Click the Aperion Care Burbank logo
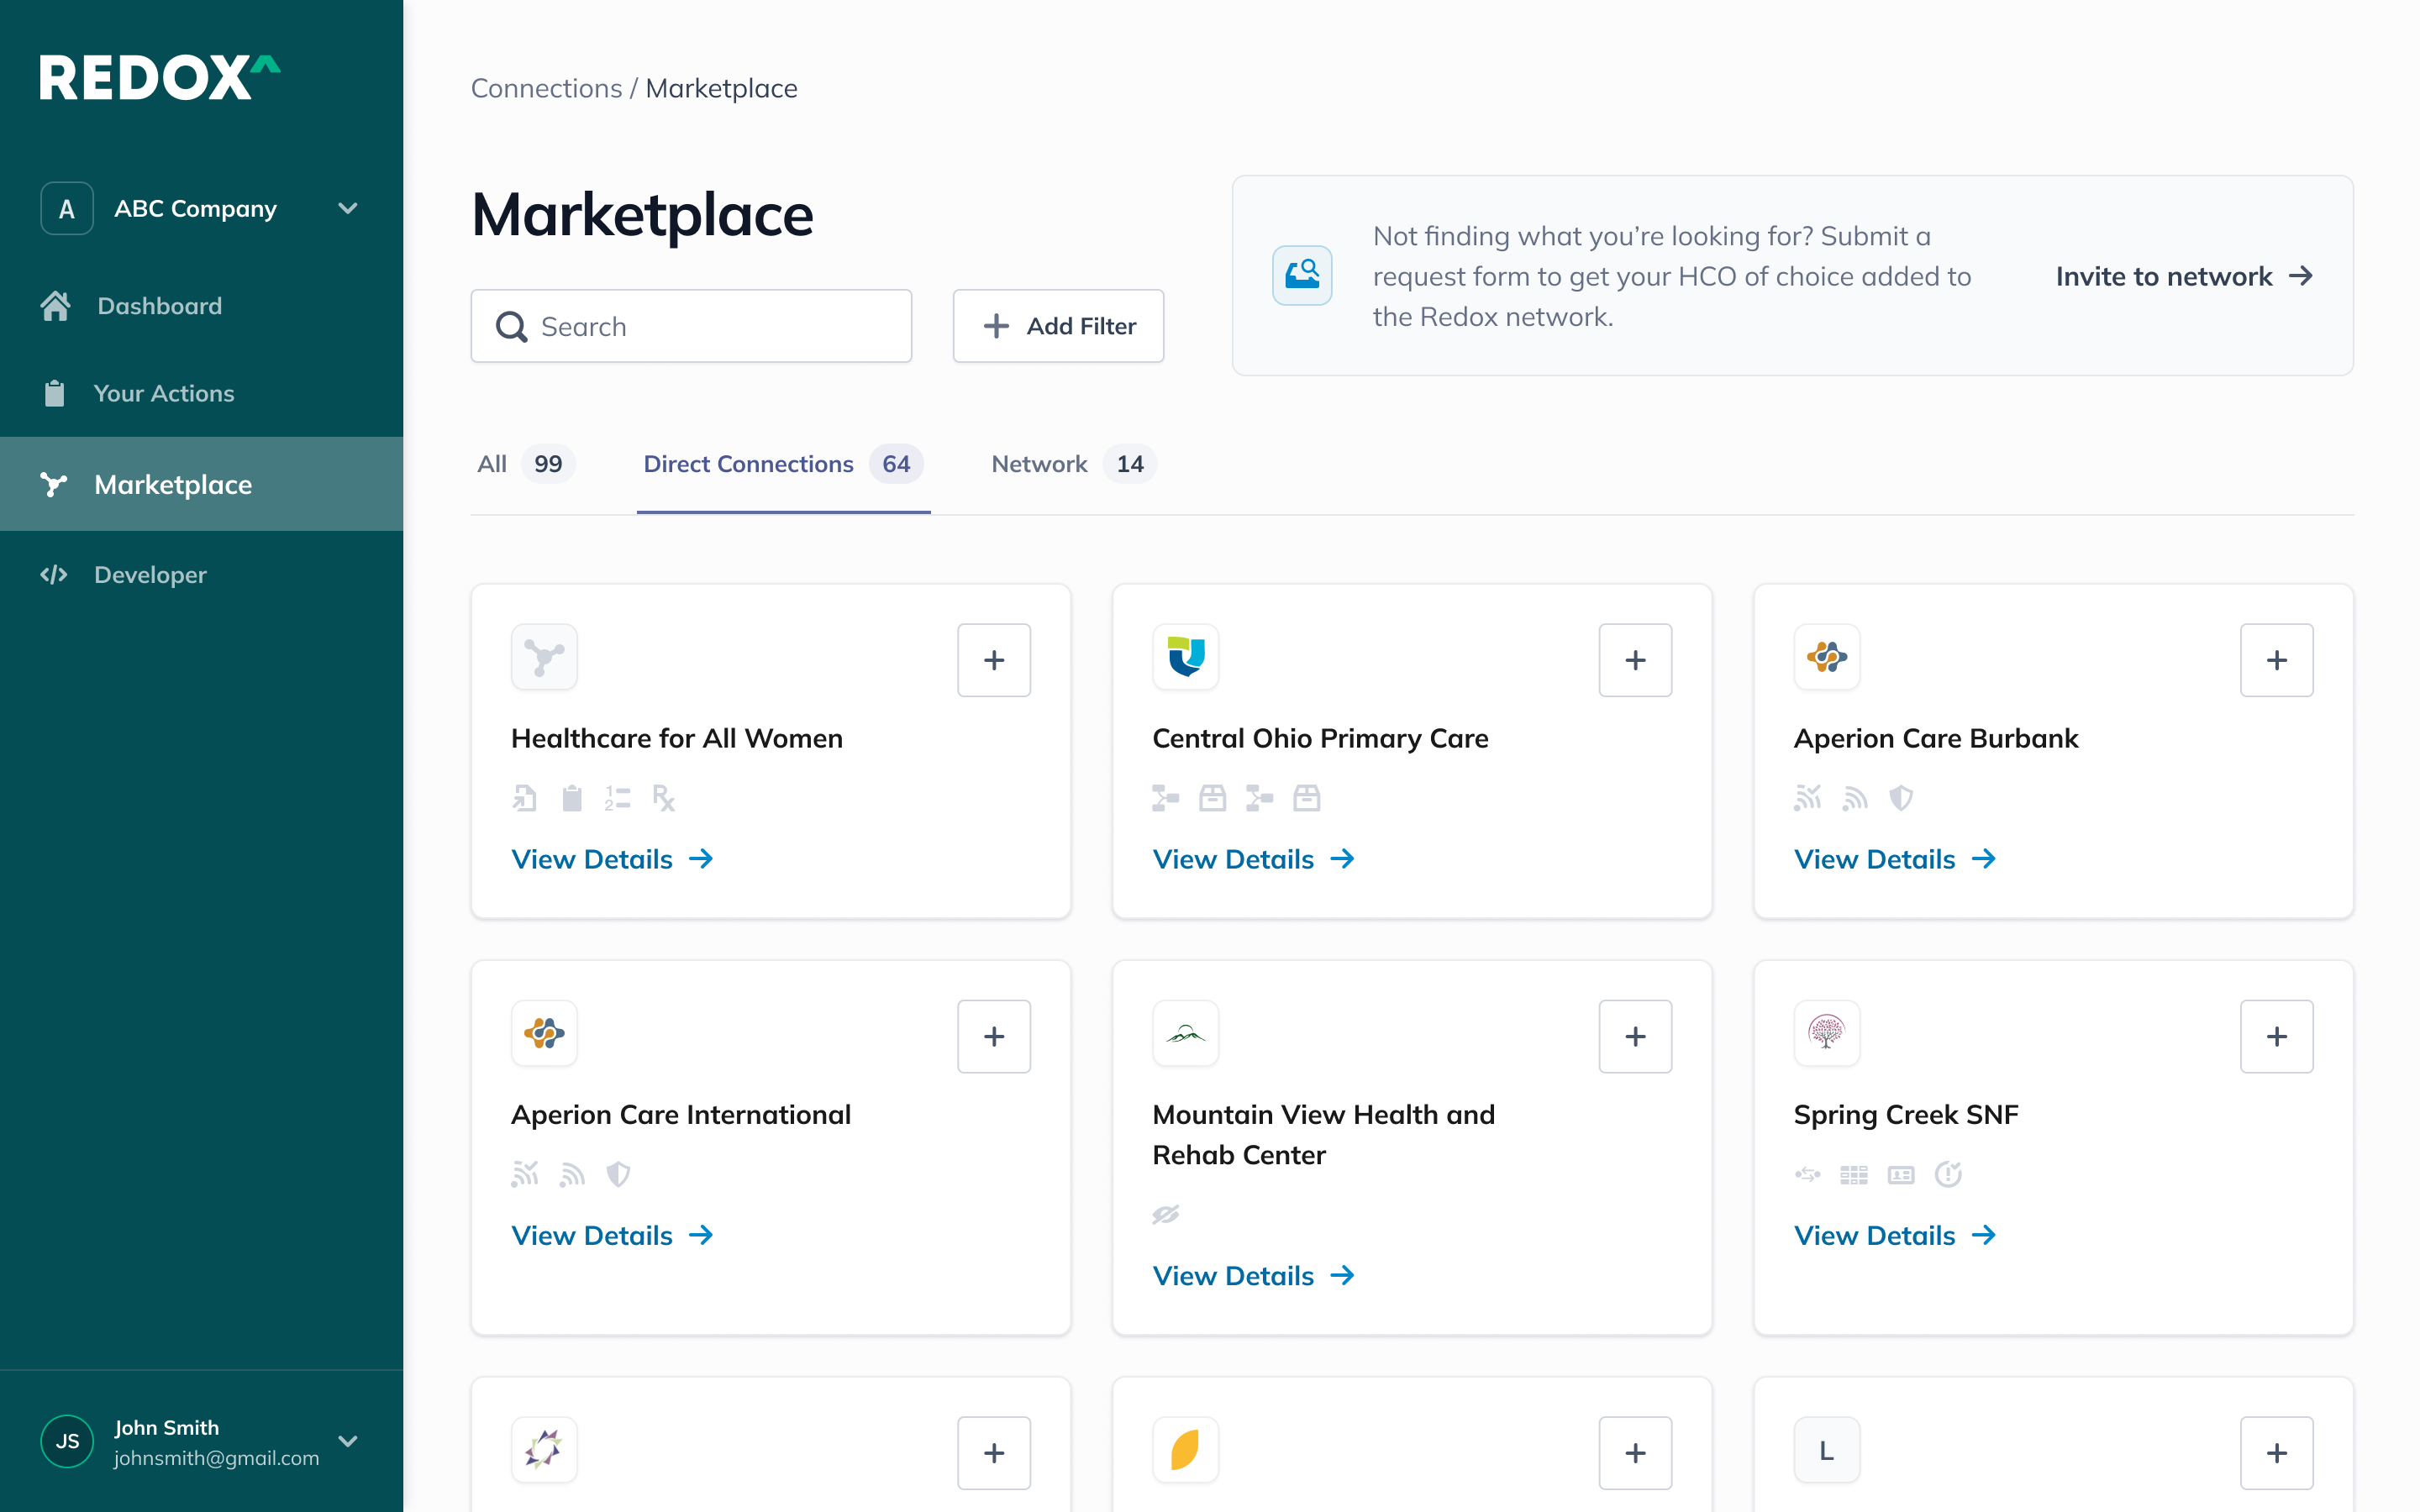 point(1827,657)
